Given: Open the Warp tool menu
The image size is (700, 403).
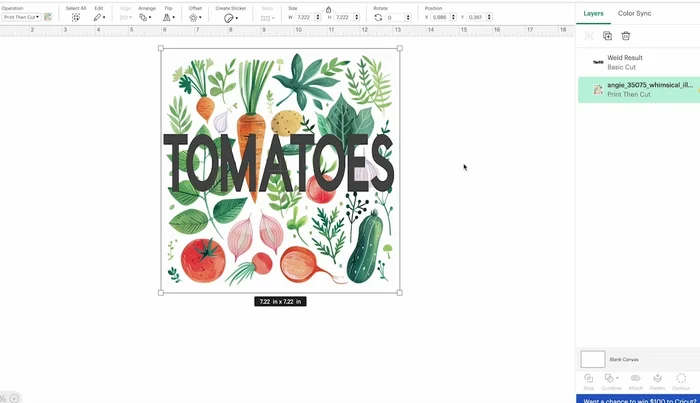Looking at the screenshot, I should click(267, 18).
